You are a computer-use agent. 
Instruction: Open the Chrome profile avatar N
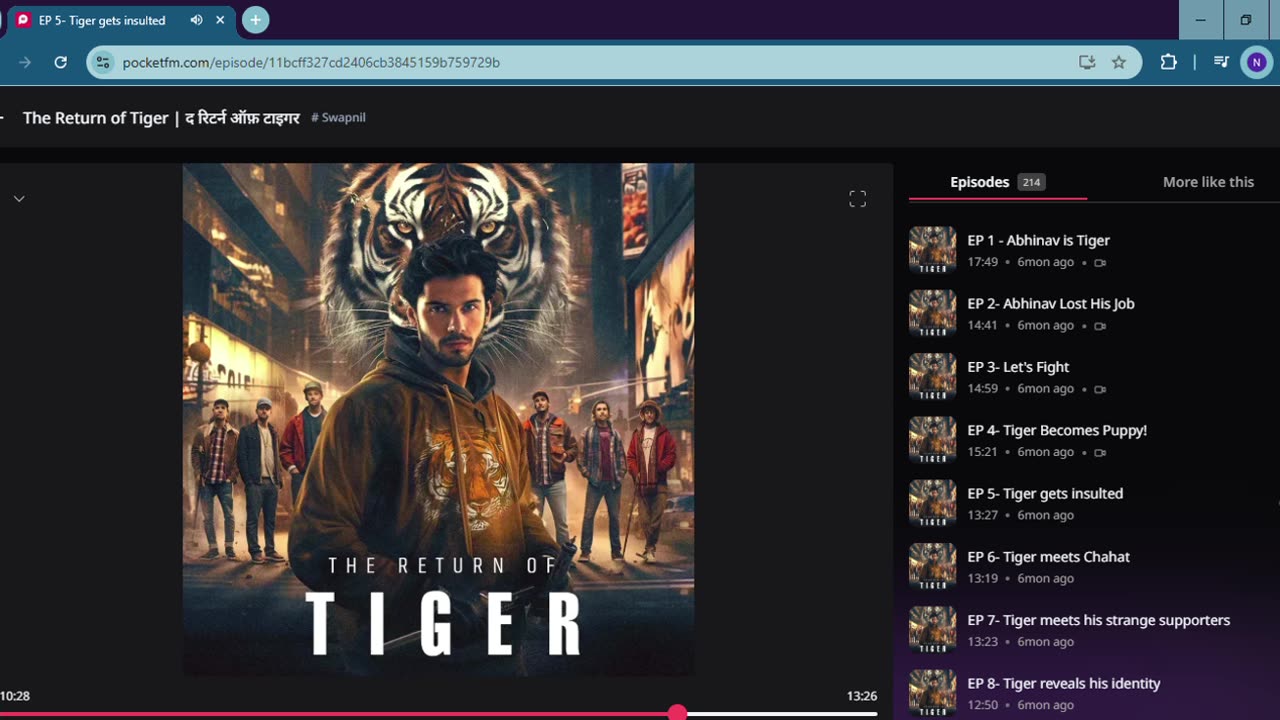pos(1256,62)
